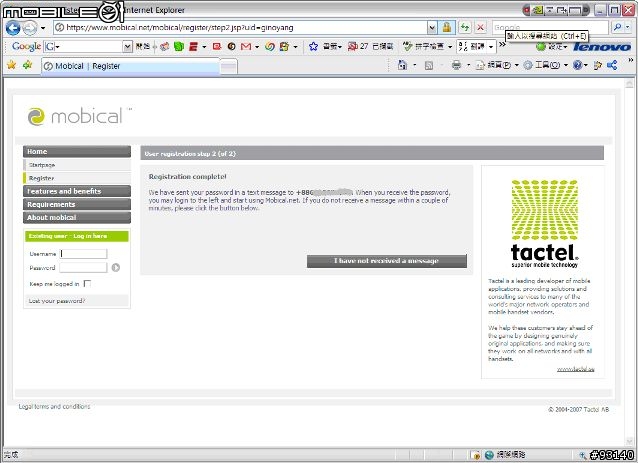
Task: Click Legal terms and conditions link
Action: click(x=55, y=406)
